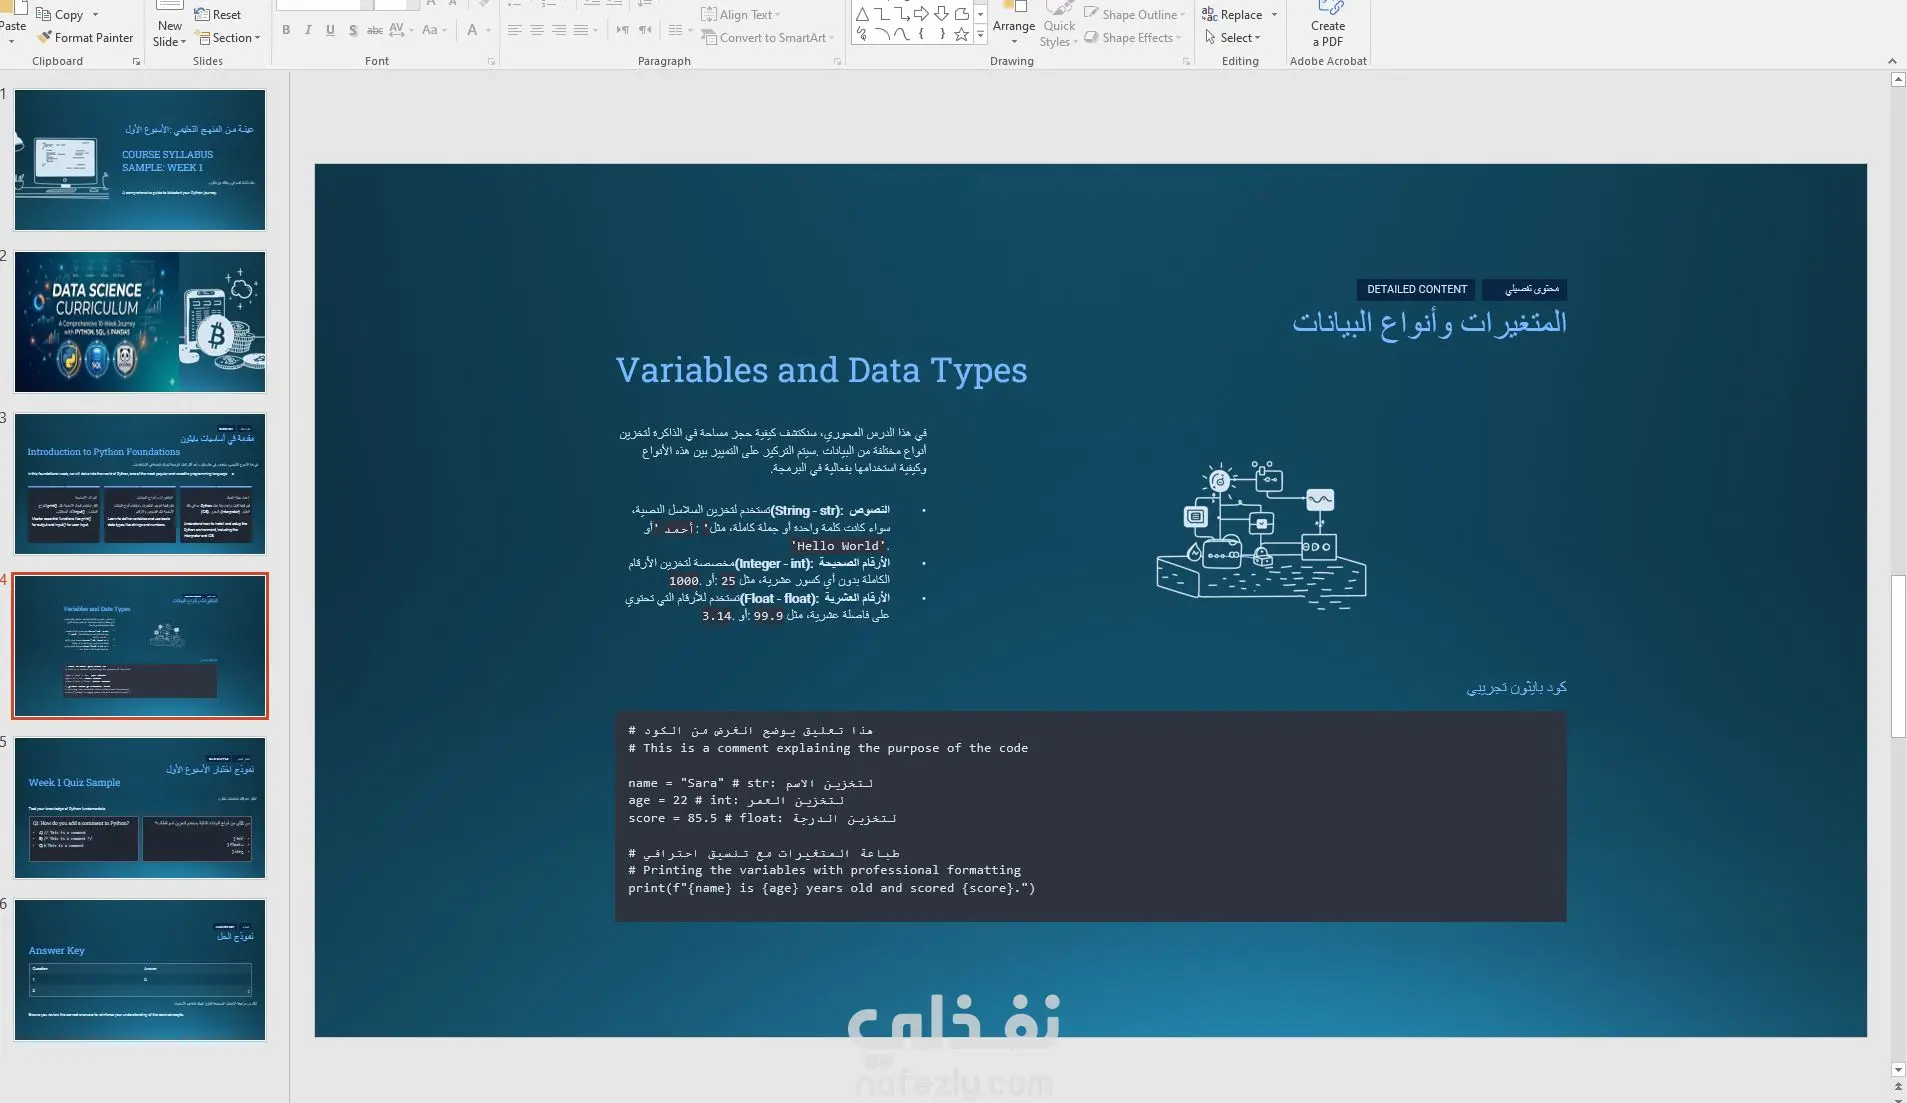Open the Format Shape dialog launcher in Drawing
Screen dimensions: 1907x1103
pyautogui.click(x=1187, y=62)
